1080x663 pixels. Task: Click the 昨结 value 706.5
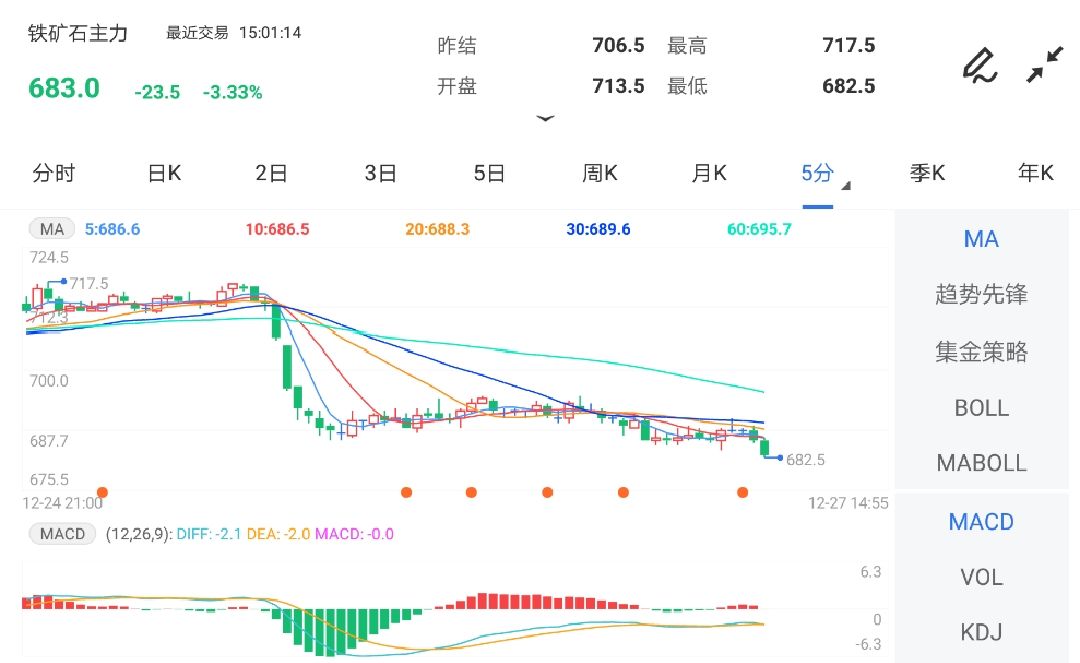tap(619, 45)
